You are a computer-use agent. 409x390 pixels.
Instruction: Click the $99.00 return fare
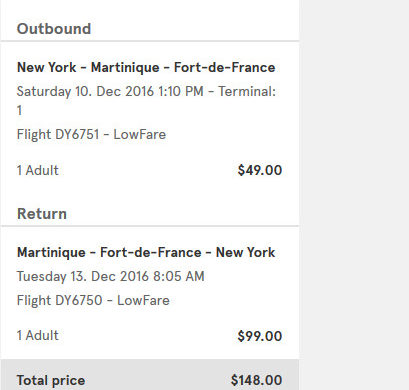coord(260,336)
